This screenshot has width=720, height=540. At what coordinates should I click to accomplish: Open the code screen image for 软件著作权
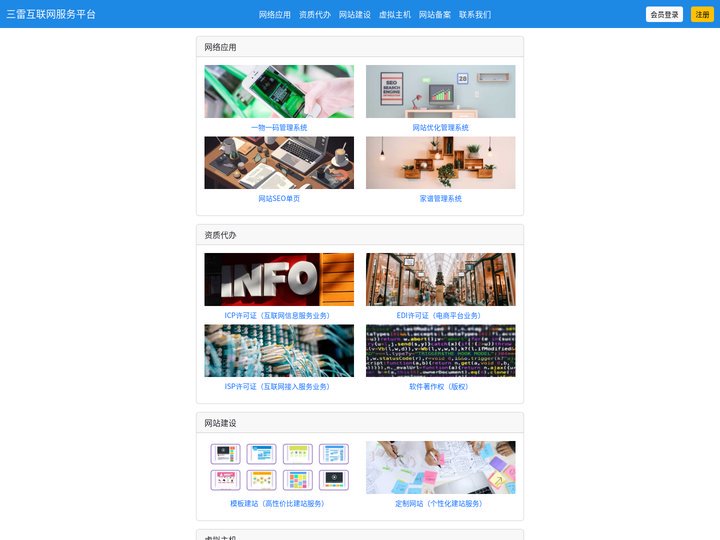click(x=440, y=351)
